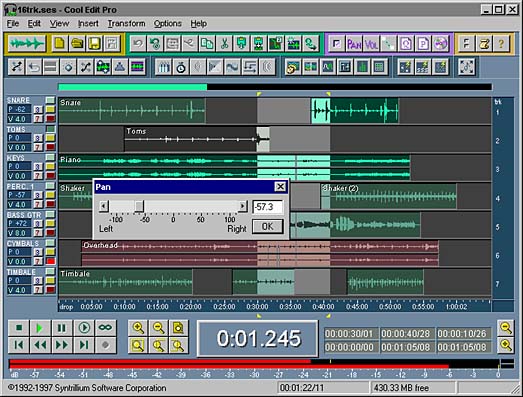The height and width of the screenshot is (397, 523).
Task: Switch to waveform edit view icon
Action: point(26,44)
